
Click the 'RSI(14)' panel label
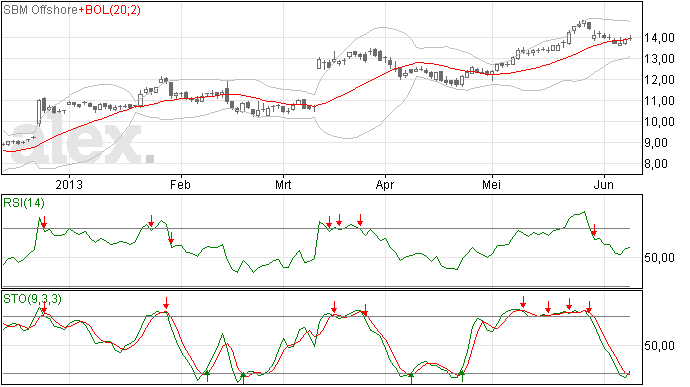tap(24, 203)
